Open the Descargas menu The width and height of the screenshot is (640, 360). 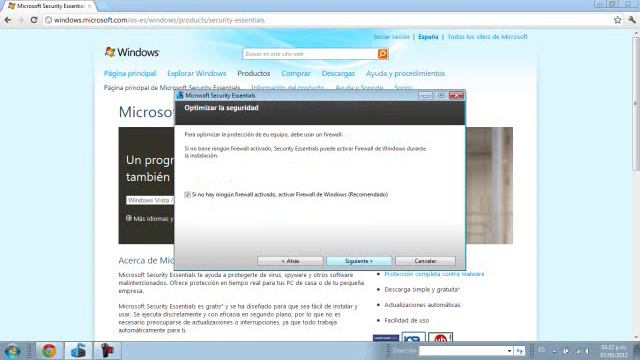click(x=338, y=73)
